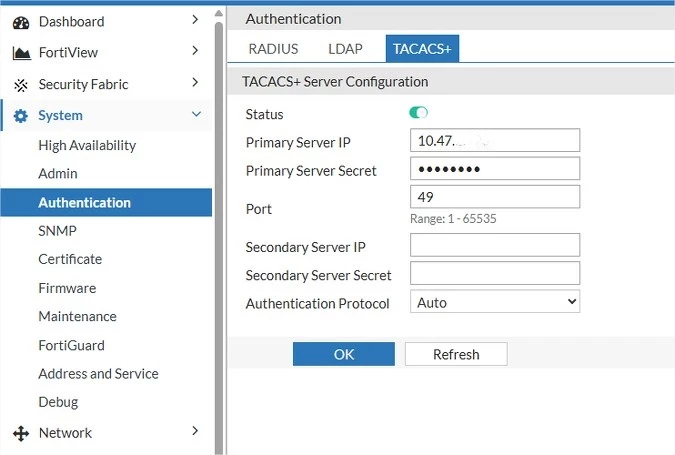Toggle the TACACS+ Status switch
The height and width of the screenshot is (455, 675).
click(418, 113)
